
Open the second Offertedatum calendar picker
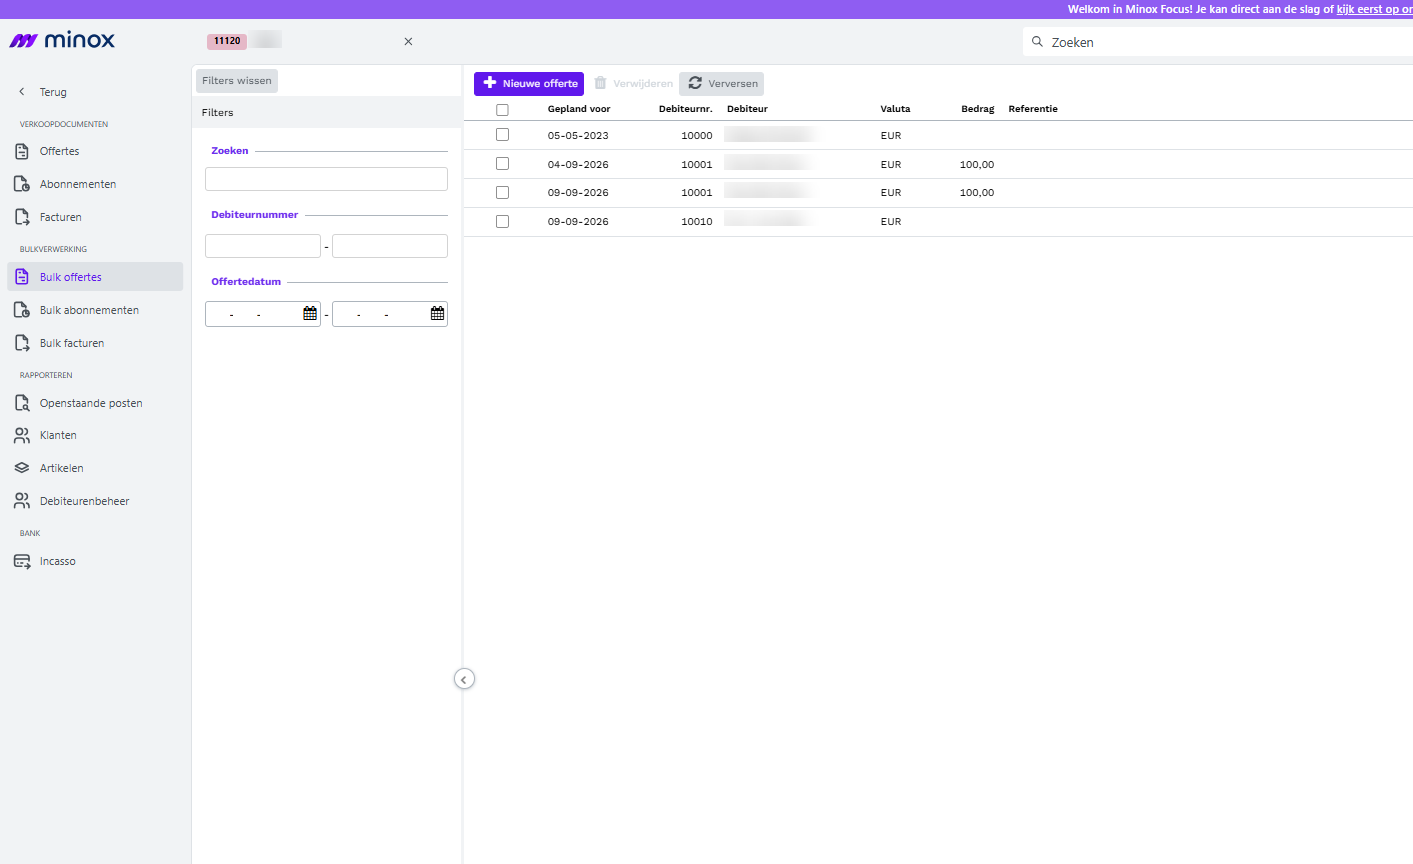(x=437, y=314)
